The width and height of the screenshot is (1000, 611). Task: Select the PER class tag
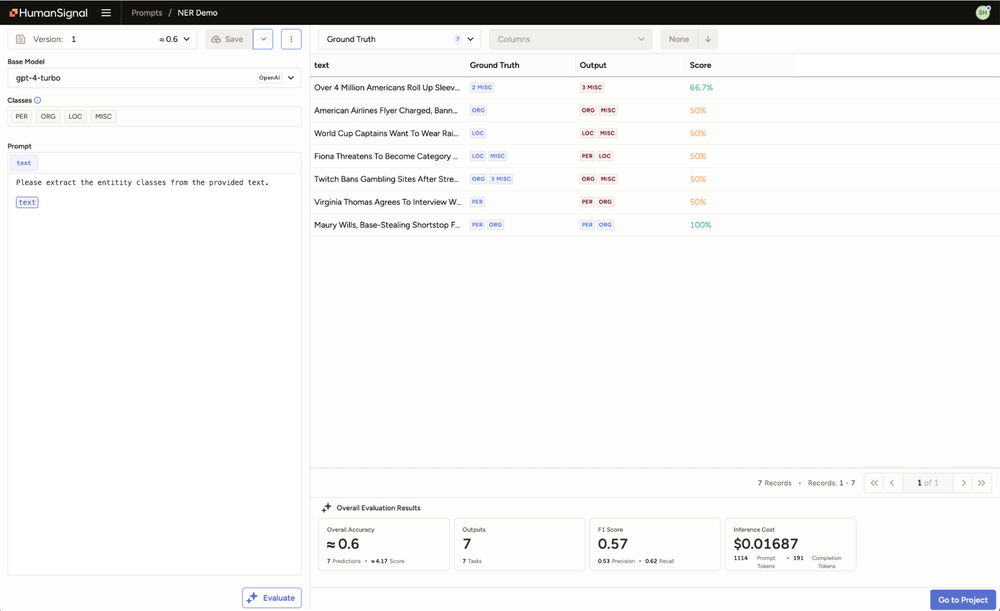(22, 117)
